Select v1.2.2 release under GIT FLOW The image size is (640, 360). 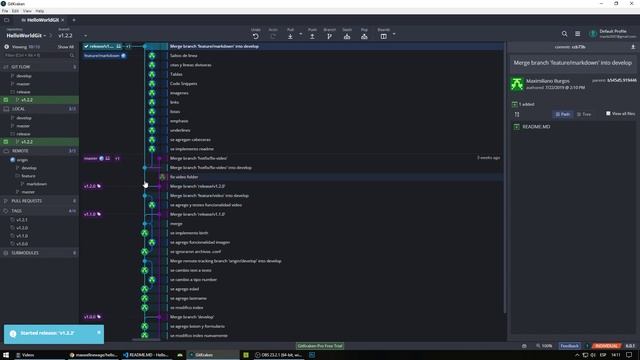point(27,100)
